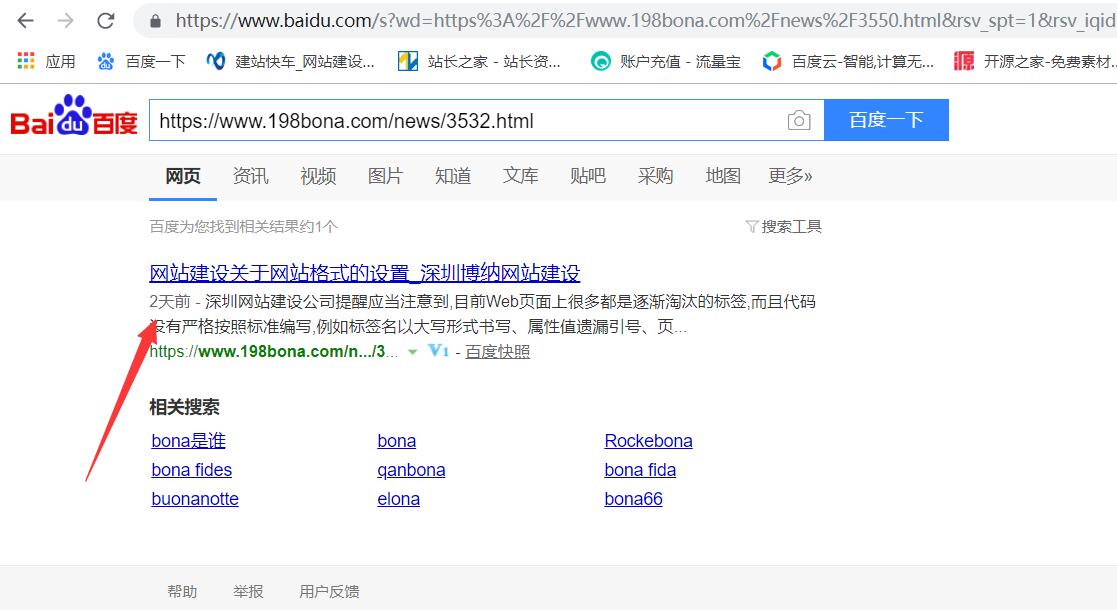Open the Apps grid bookmark icon

26,61
